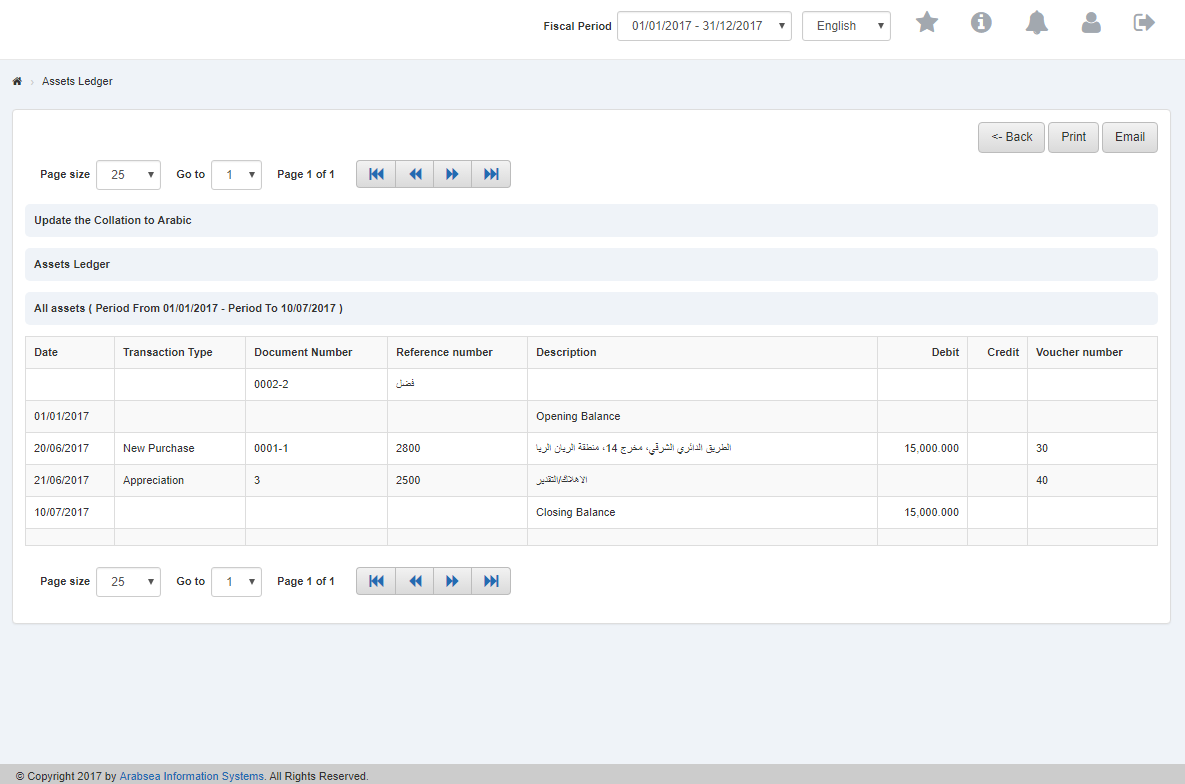
Task: Navigate home using the house icon
Action: (x=16, y=81)
